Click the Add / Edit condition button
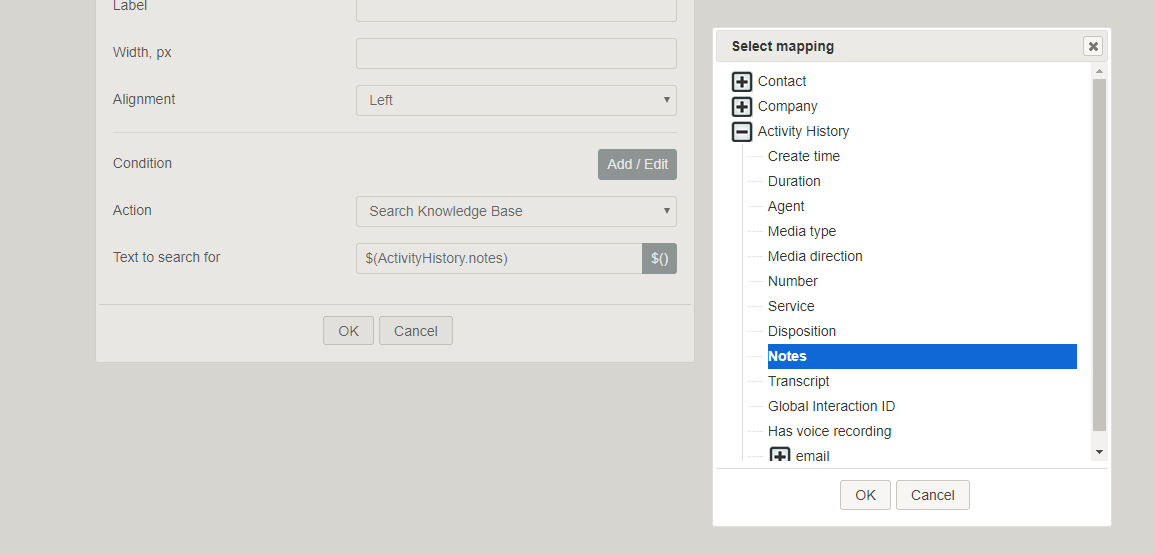This screenshot has width=1155, height=555. pos(637,164)
